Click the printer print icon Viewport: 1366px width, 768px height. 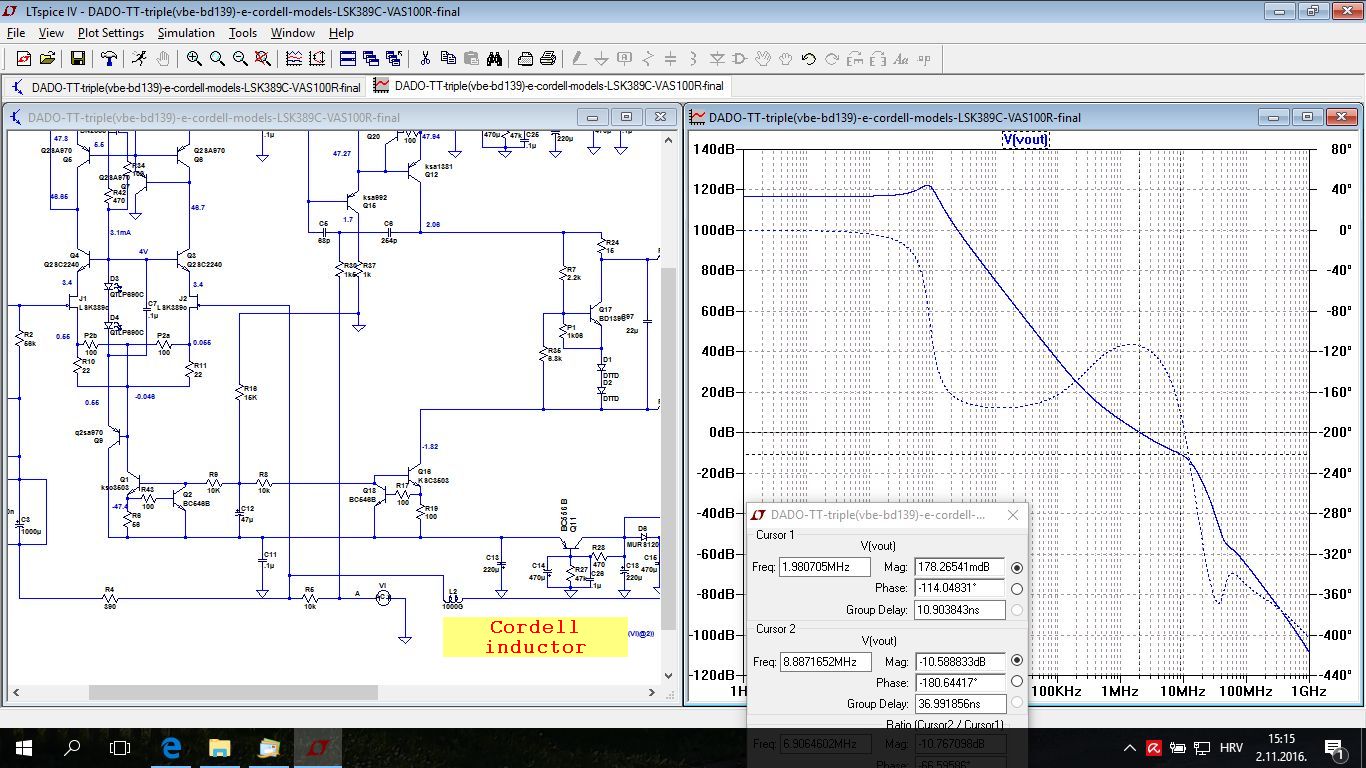548,59
